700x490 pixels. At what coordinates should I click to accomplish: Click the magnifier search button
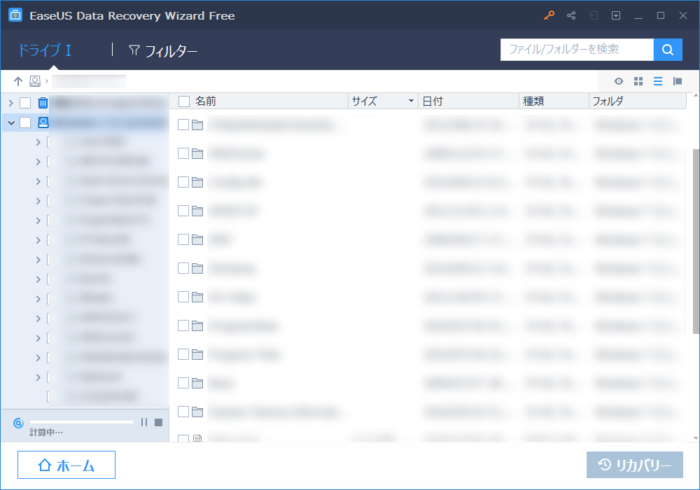coord(668,50)
